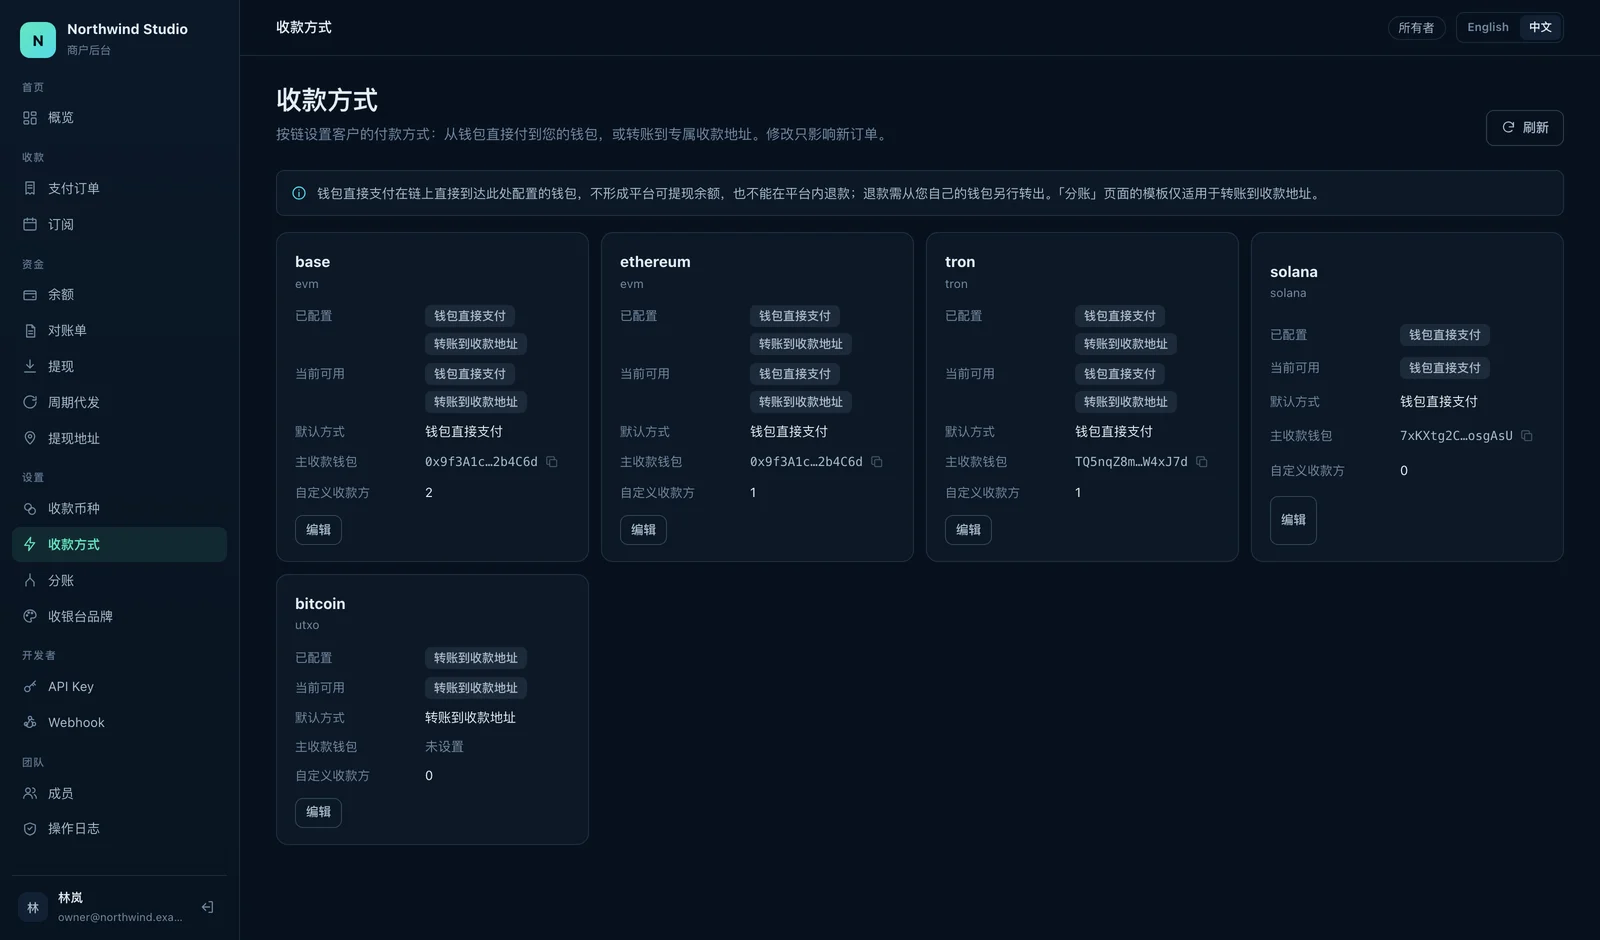Click the 支付订单 receipt icon
The height and width of the screenshot is (940, 1600).
pyautogui.click(x=30, y=188)
